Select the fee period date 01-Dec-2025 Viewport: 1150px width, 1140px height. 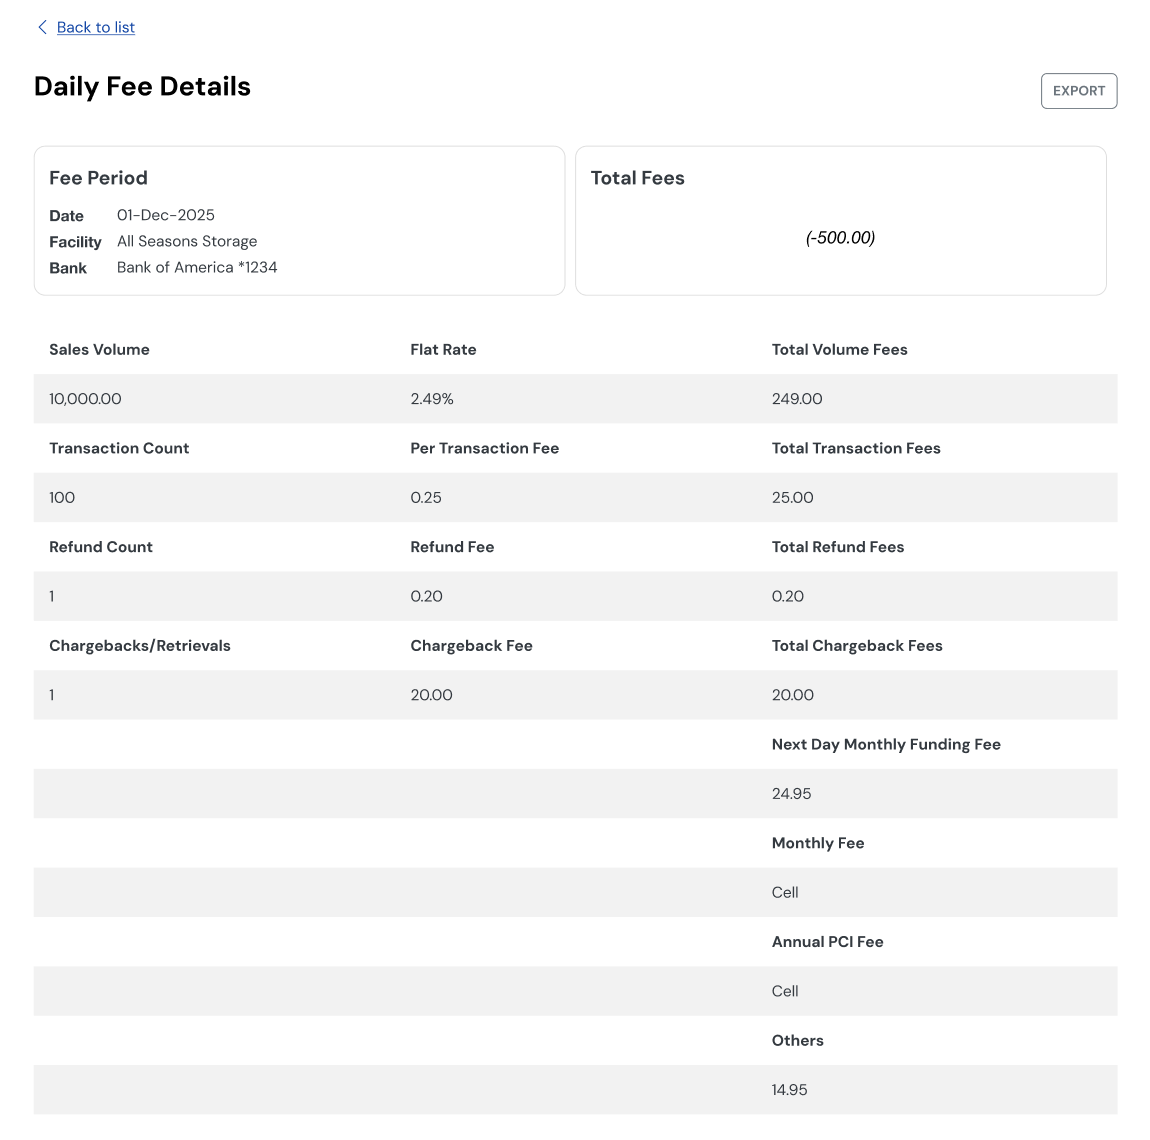coord(166,215)
